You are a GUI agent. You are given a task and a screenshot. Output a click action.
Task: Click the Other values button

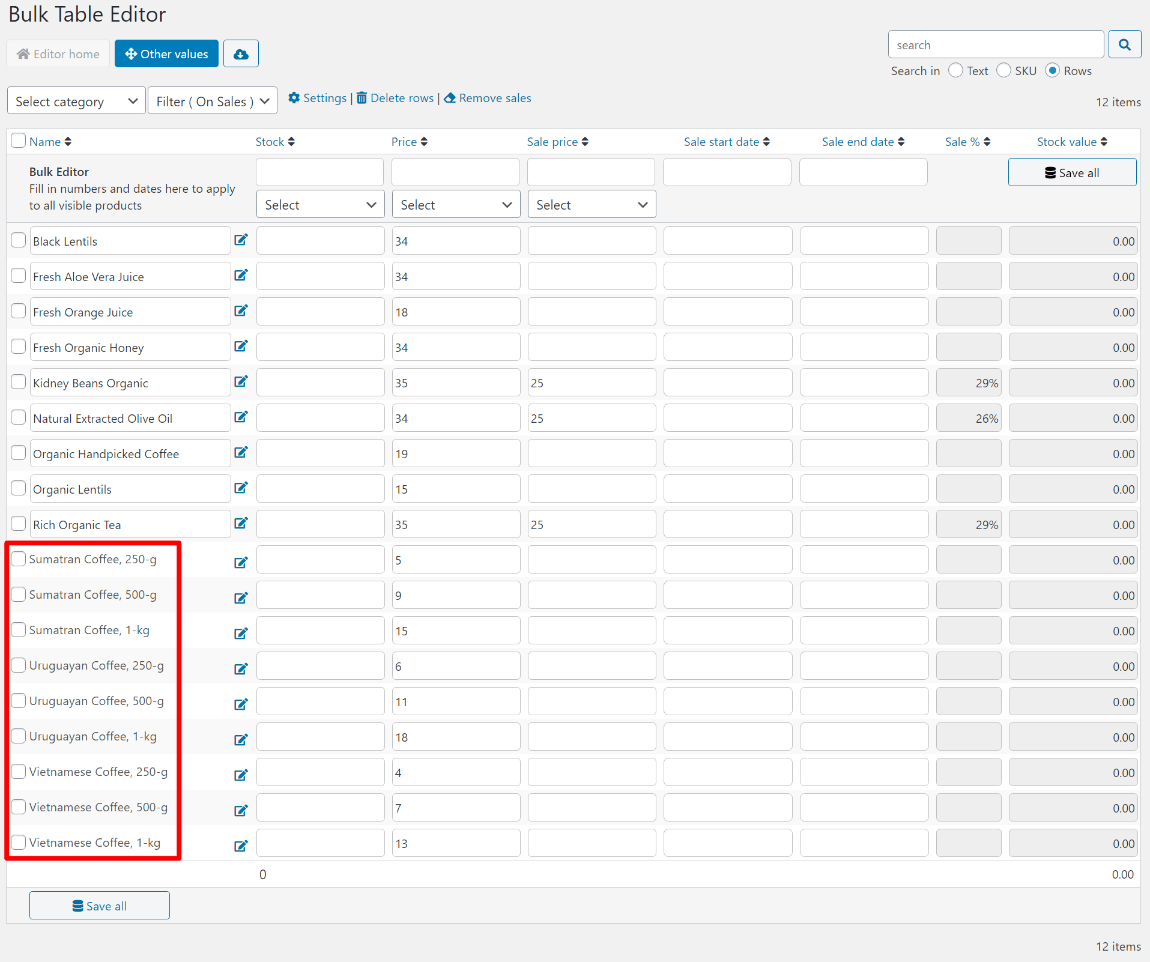[x=166, y=54]
